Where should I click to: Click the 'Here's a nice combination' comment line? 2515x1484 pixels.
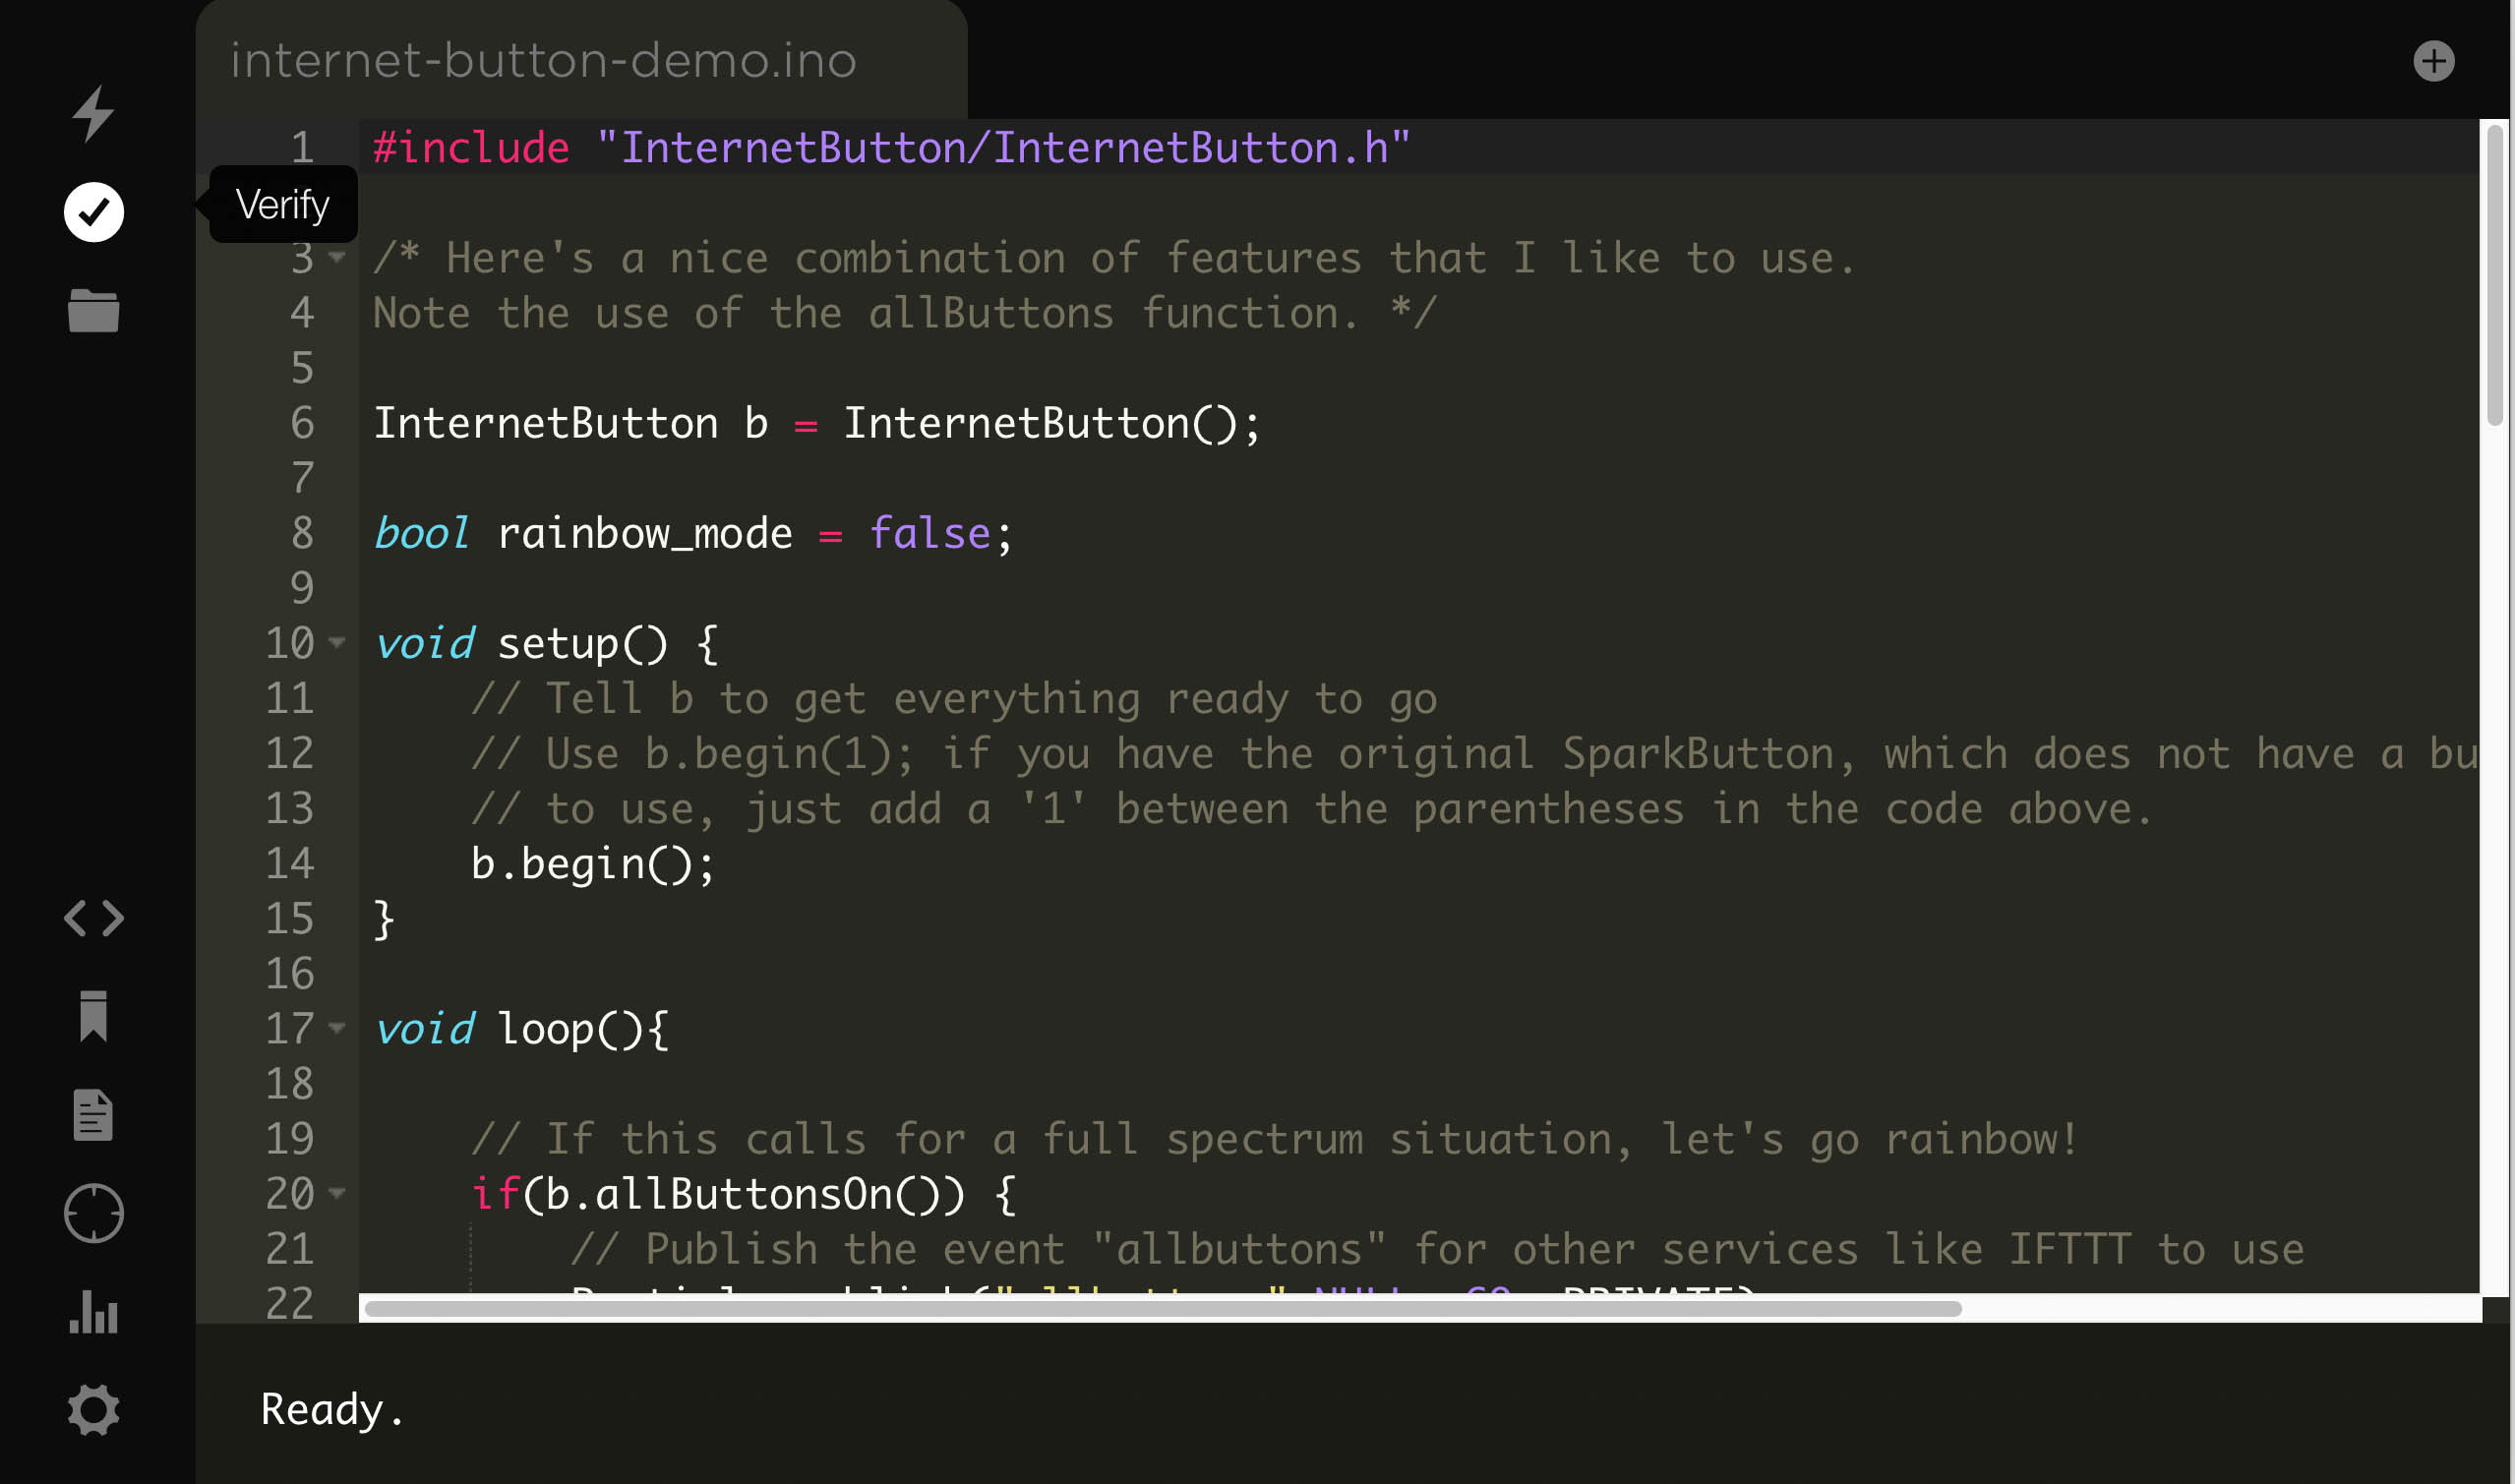coord(1114,258)
